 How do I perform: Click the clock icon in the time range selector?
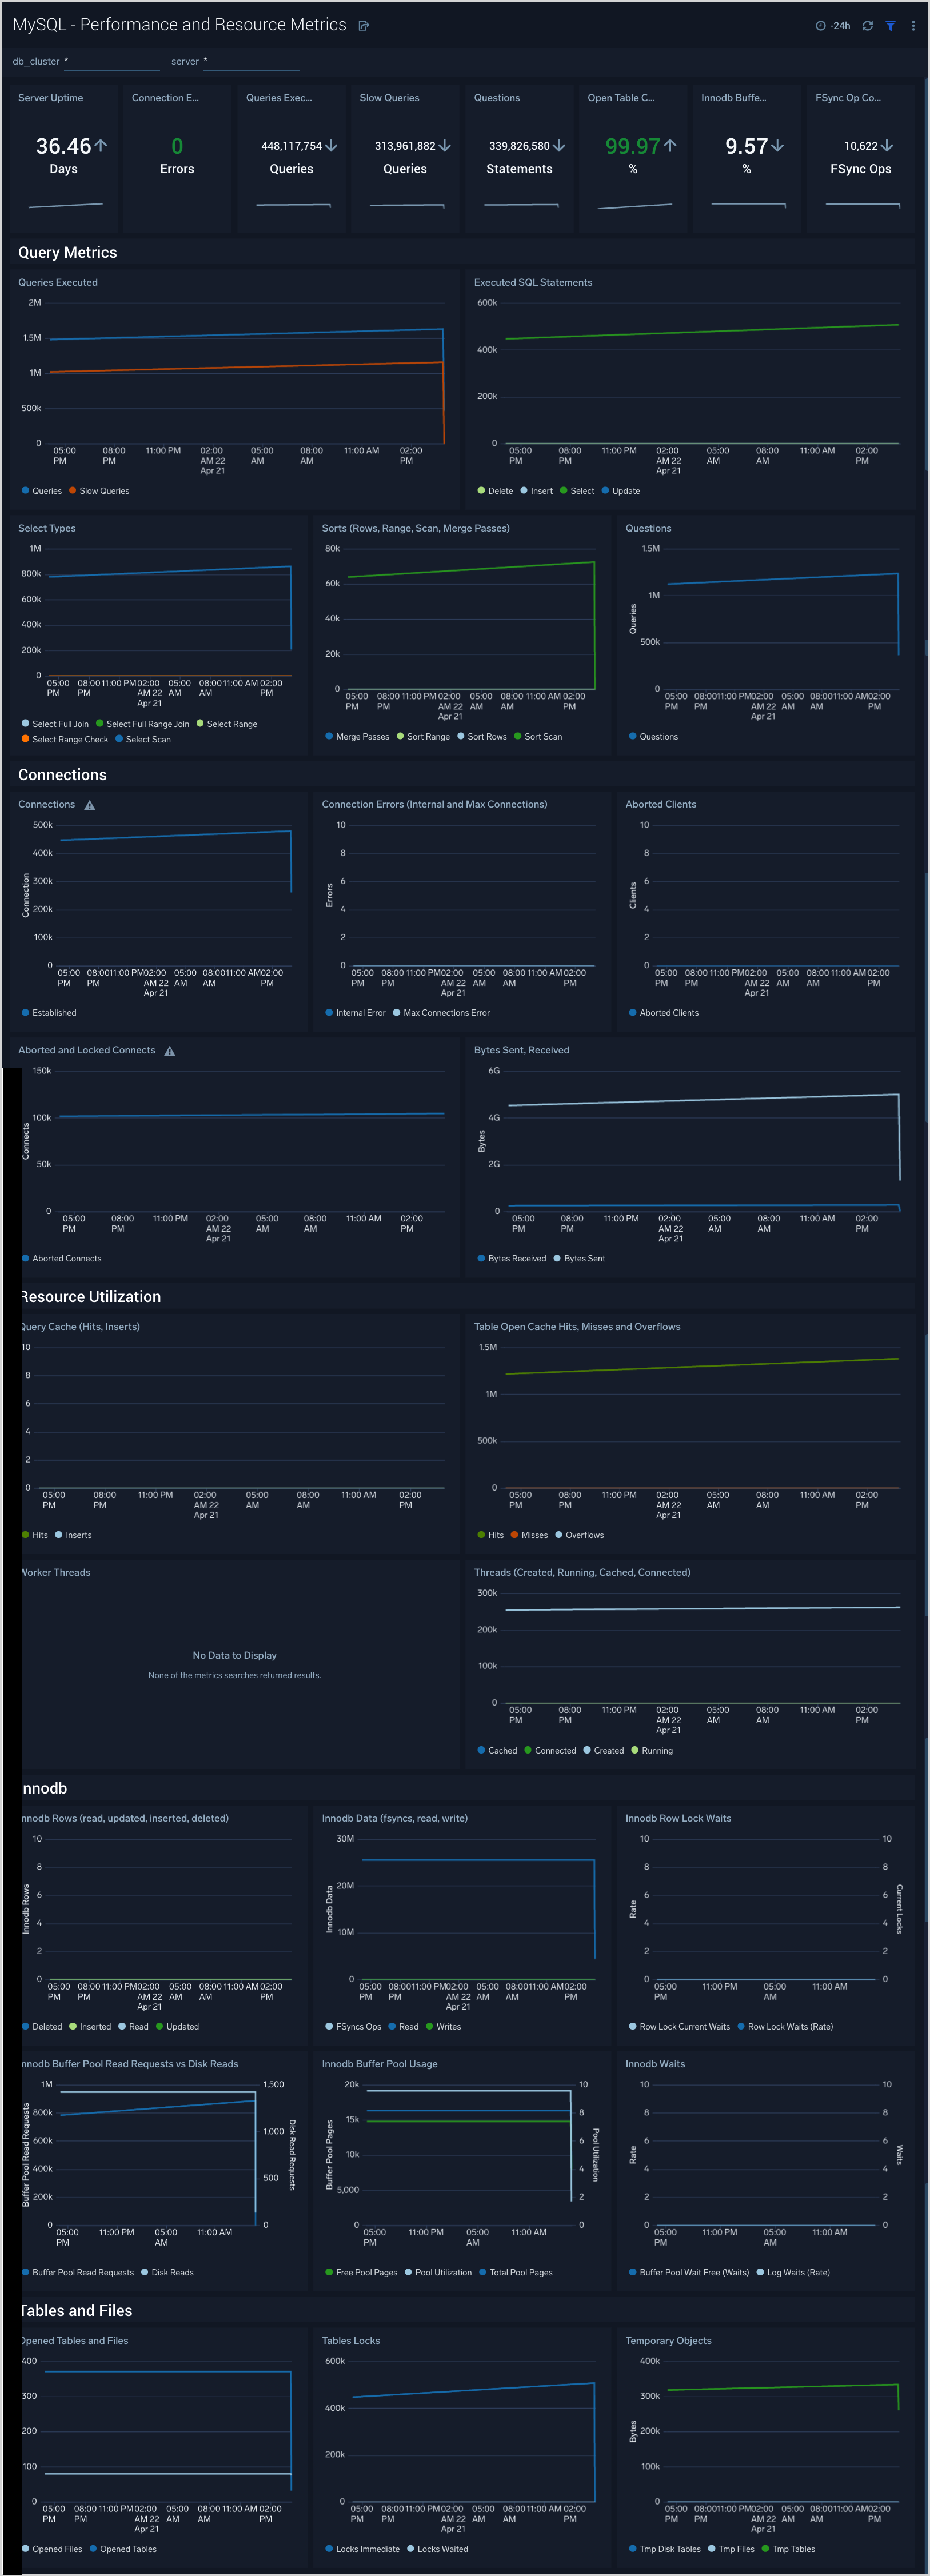(821, 25)
